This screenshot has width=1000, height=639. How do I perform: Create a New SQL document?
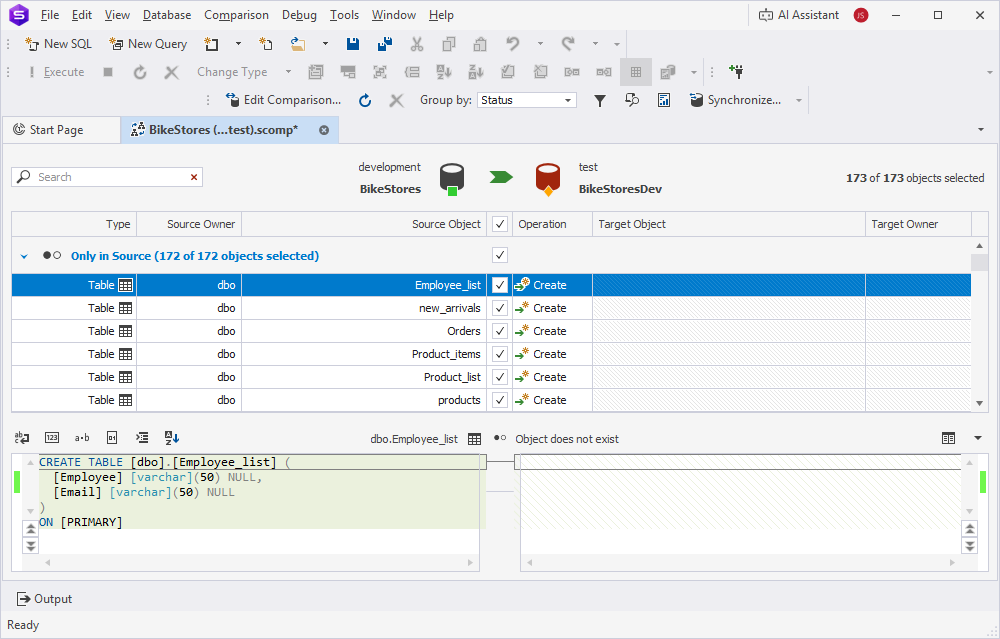coord(57,43)
